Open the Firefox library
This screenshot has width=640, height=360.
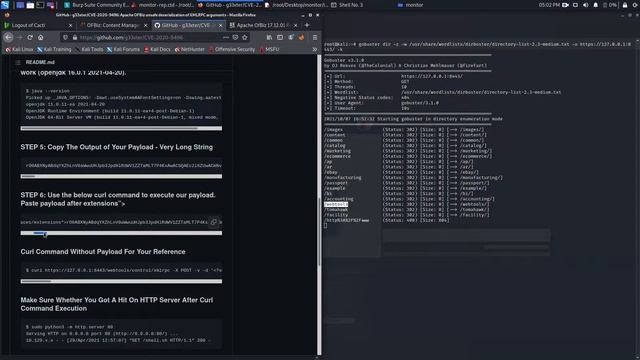269,37
